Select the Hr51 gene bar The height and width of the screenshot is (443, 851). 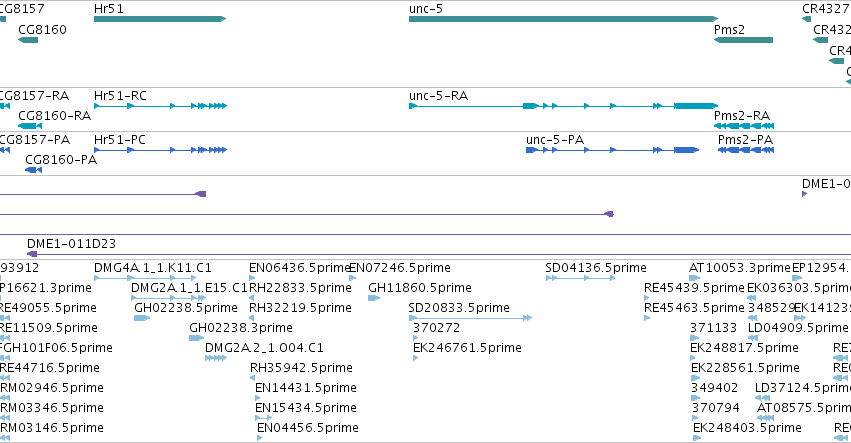click(x=160, y=19)
